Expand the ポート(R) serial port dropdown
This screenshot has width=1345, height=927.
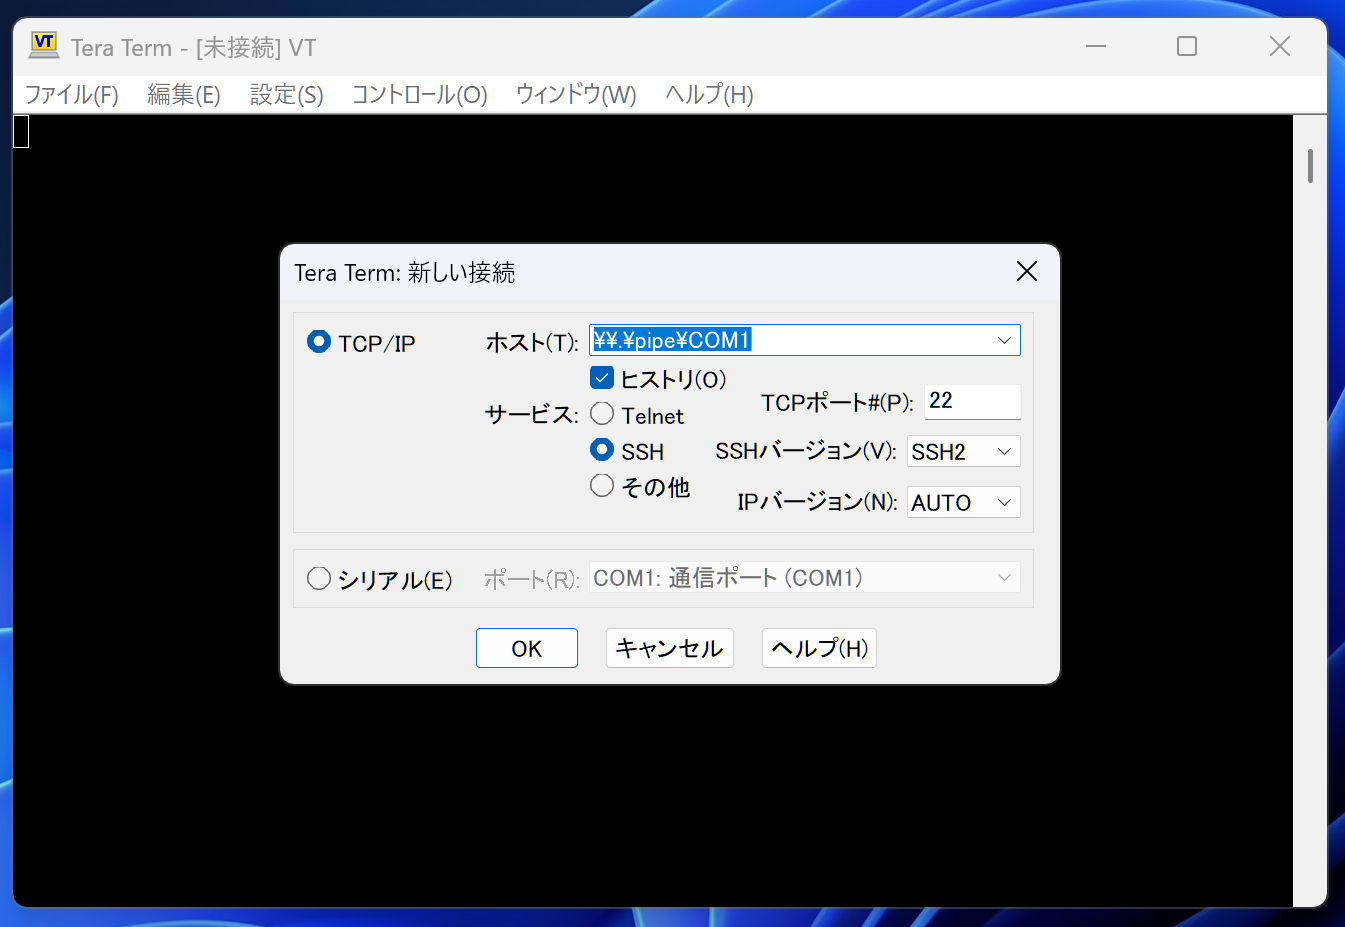[x=1004, y=577]
